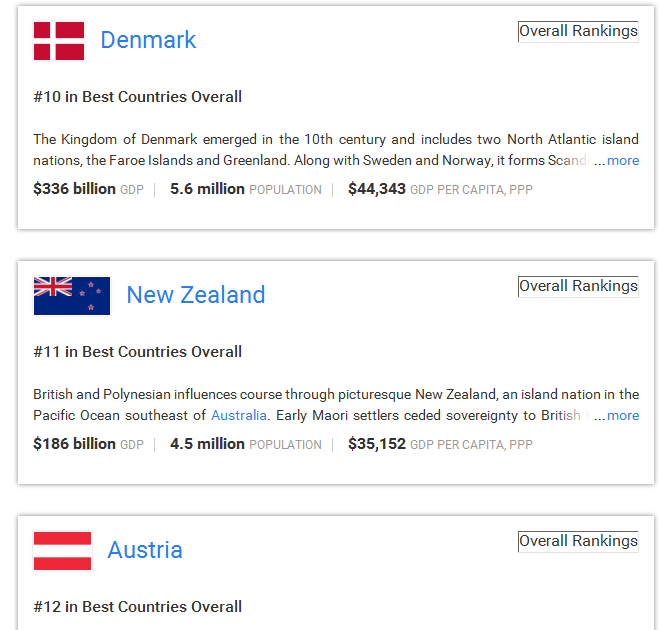Click New Zealand's 4.5 million population figure
The height and width of the screenshot is (630, 660).
[207, 444]
